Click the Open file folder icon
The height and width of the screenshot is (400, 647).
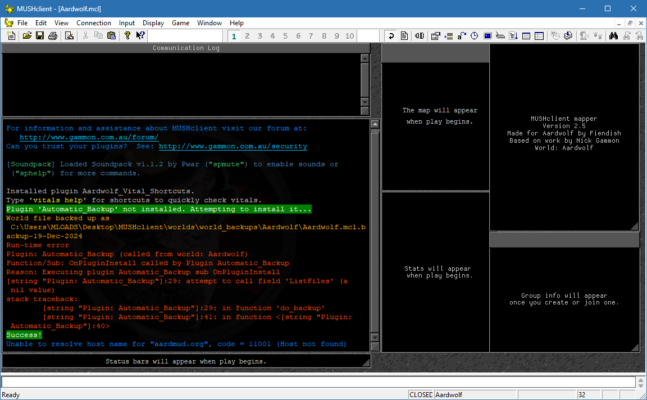(25, 36)
